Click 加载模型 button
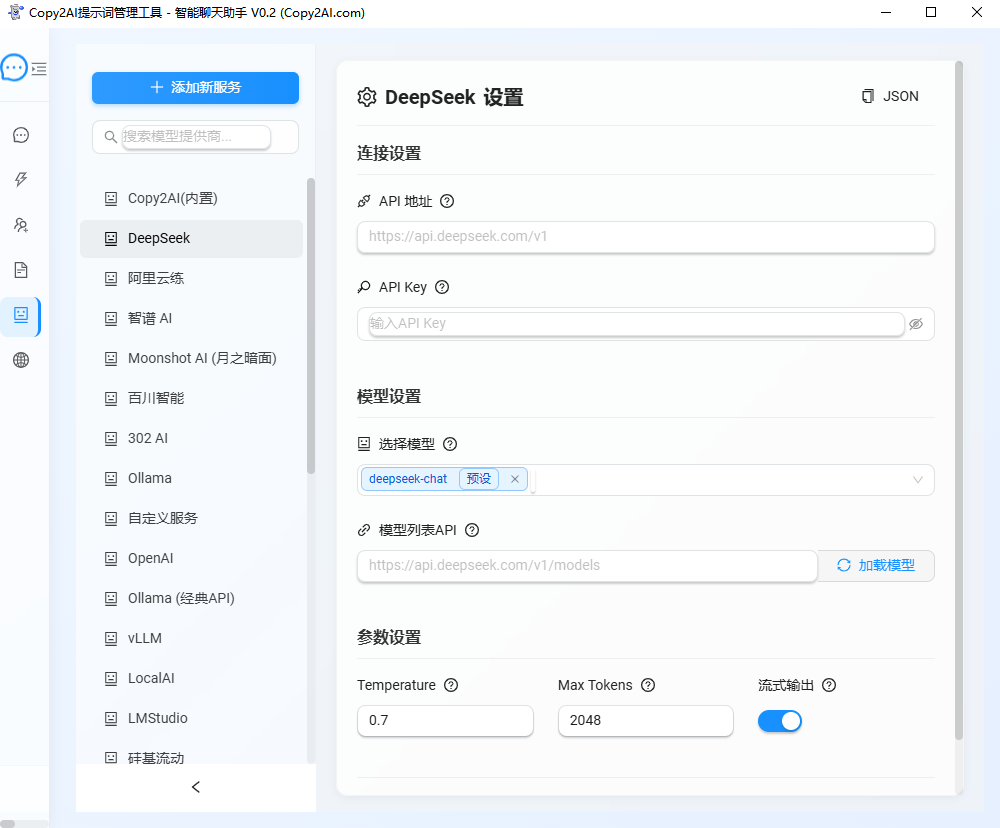1000x828 pixels. (x=876, y=566)
